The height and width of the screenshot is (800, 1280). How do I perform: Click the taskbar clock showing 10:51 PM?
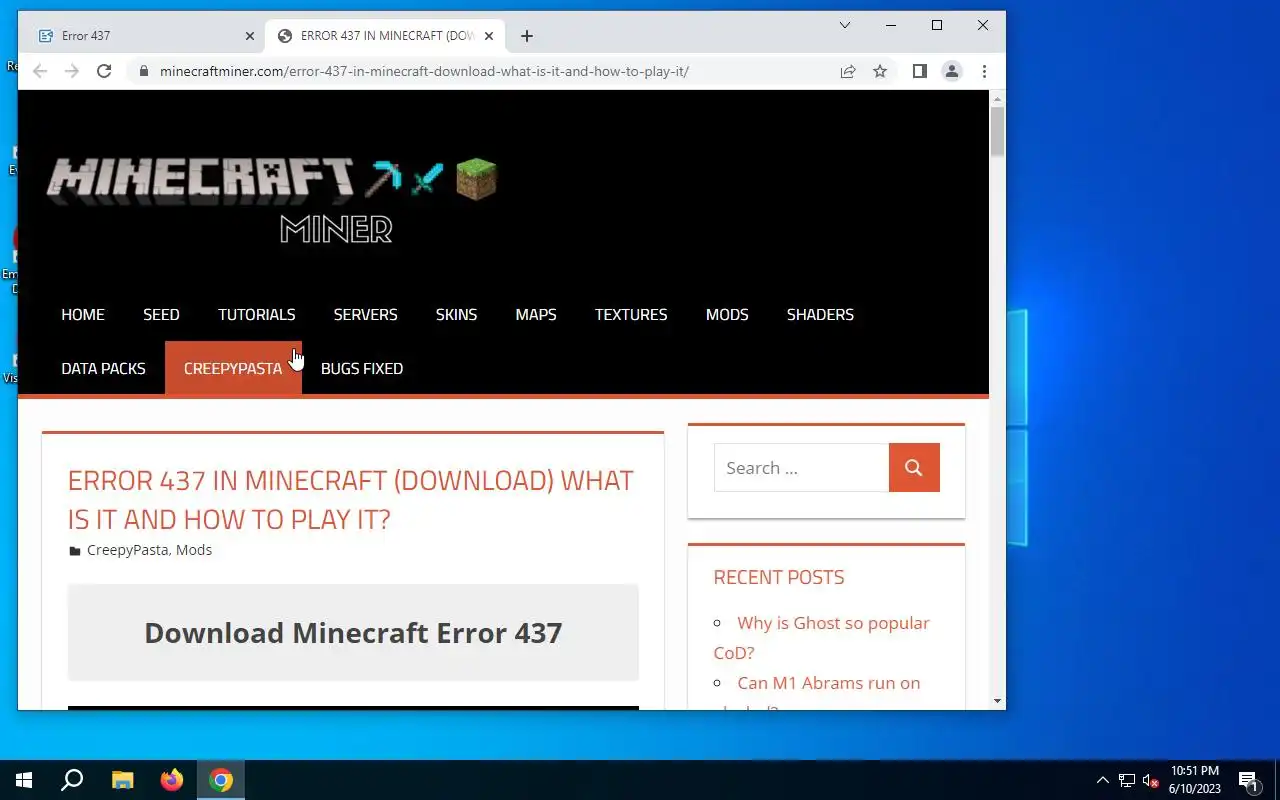coord(1195,780)
